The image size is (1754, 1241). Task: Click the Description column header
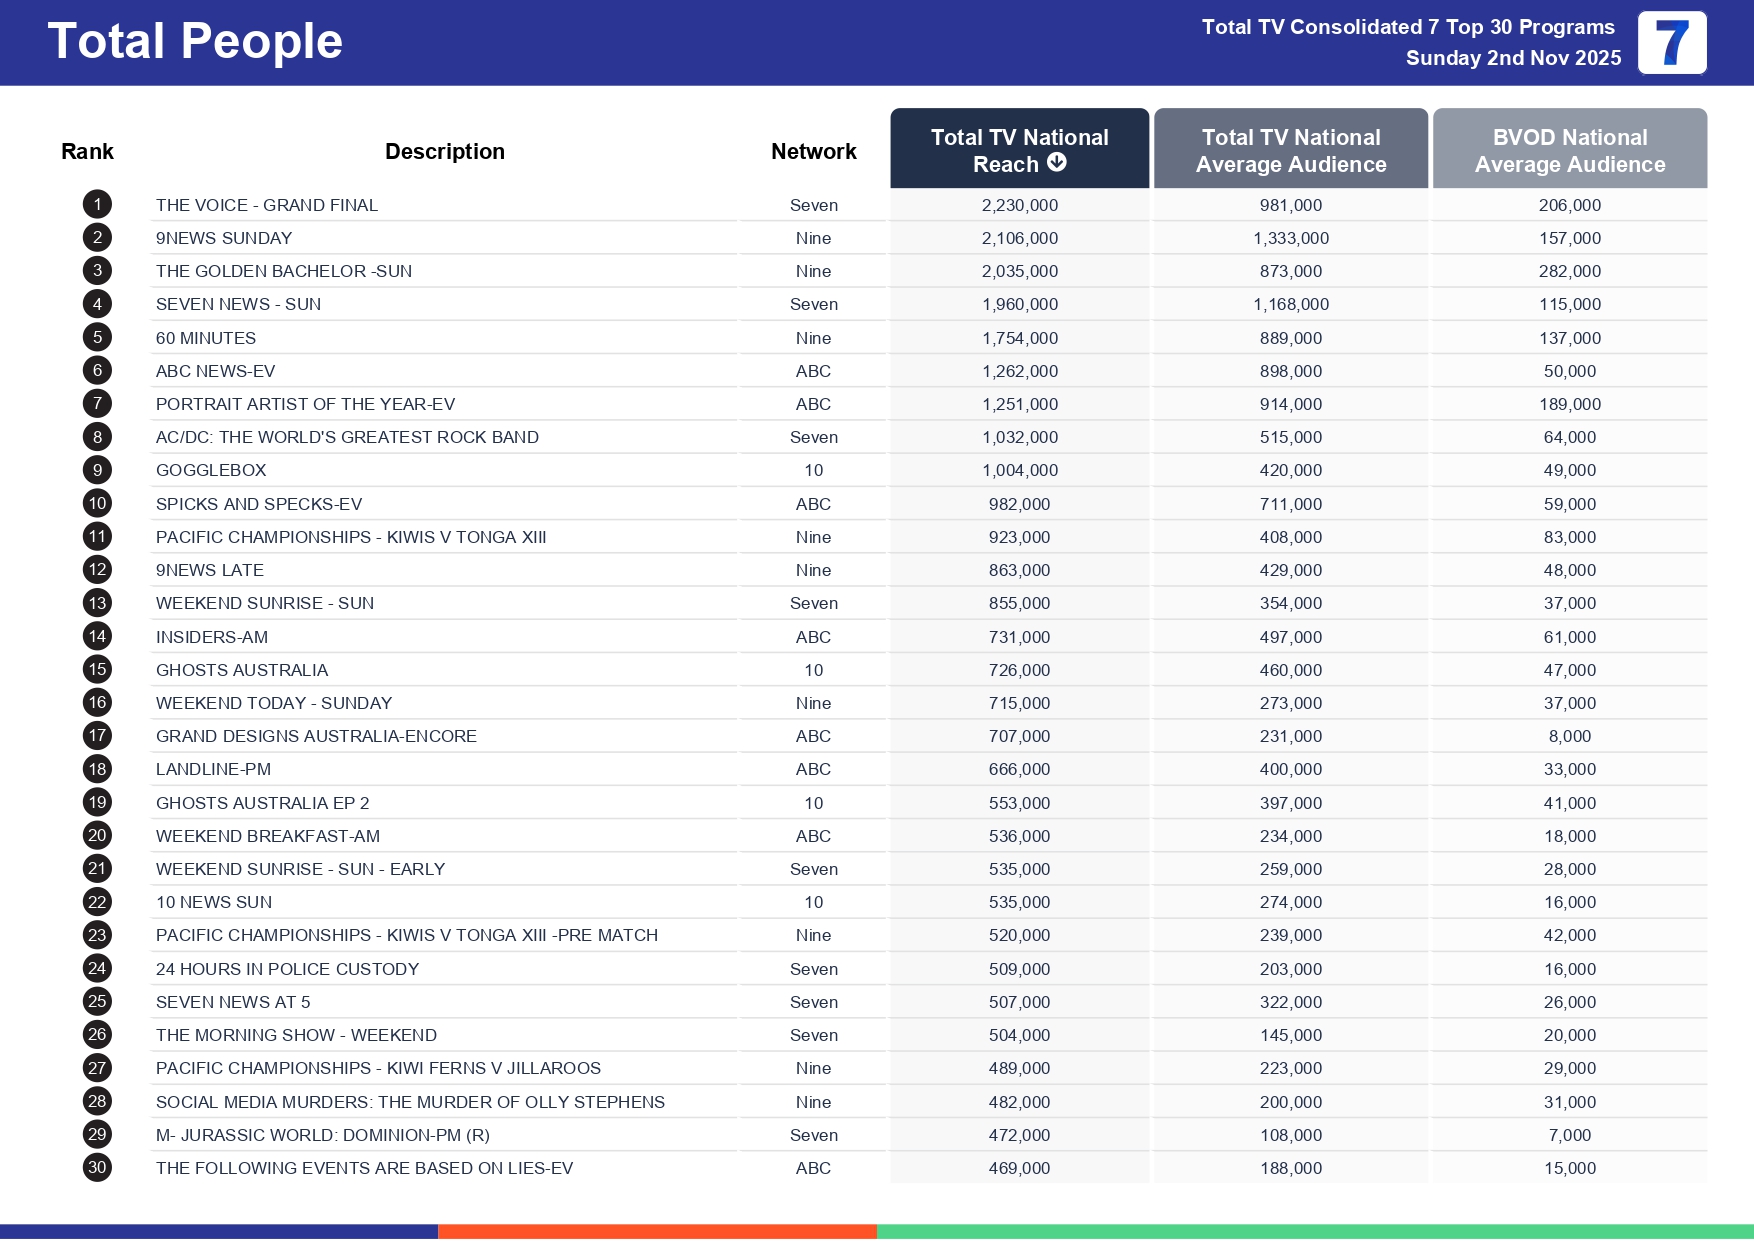[445, 152]
